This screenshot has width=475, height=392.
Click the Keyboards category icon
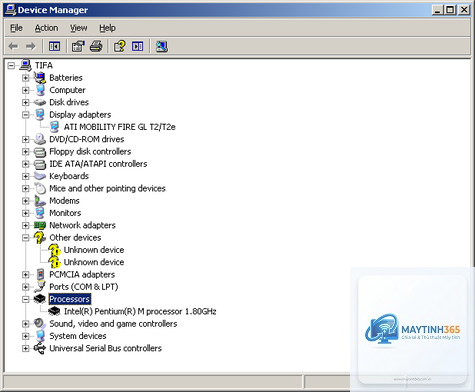(40, 176)
